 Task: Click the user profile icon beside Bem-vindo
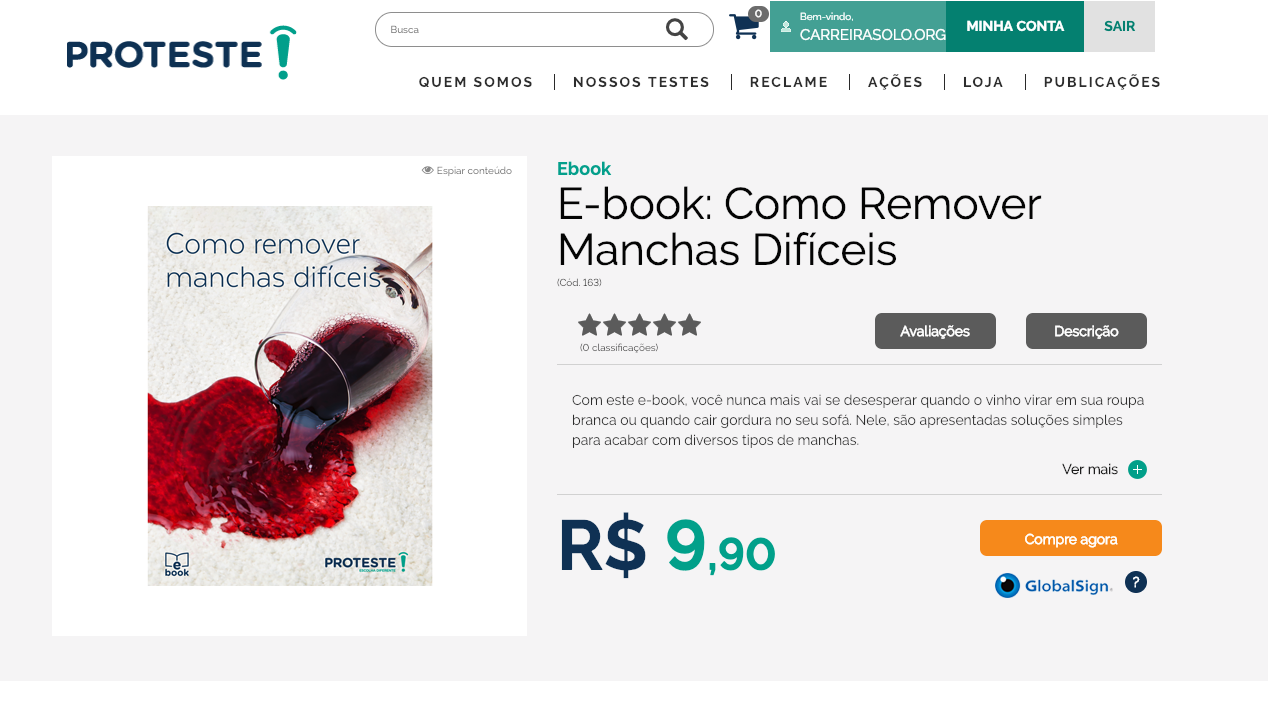[x=786, y=27]
